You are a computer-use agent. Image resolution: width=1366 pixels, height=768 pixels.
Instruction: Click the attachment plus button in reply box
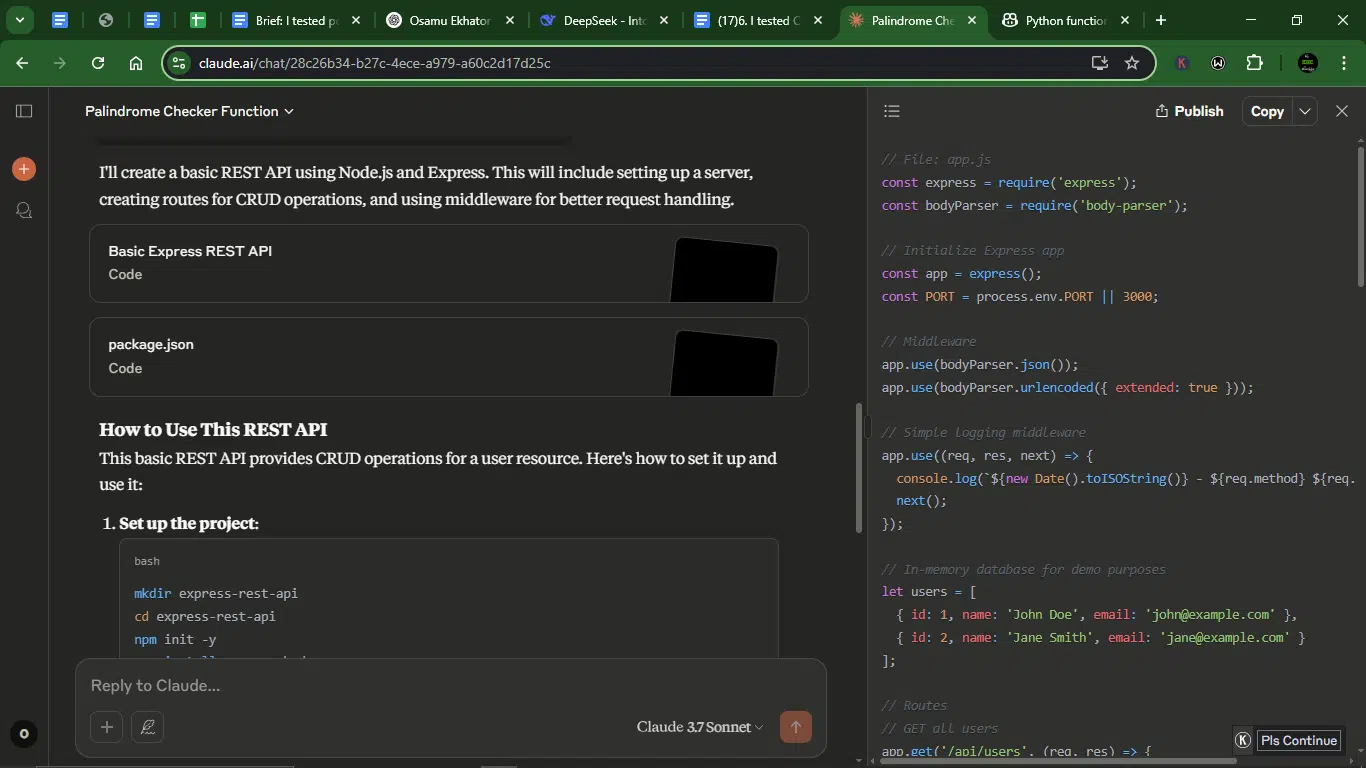pos(107,727)
